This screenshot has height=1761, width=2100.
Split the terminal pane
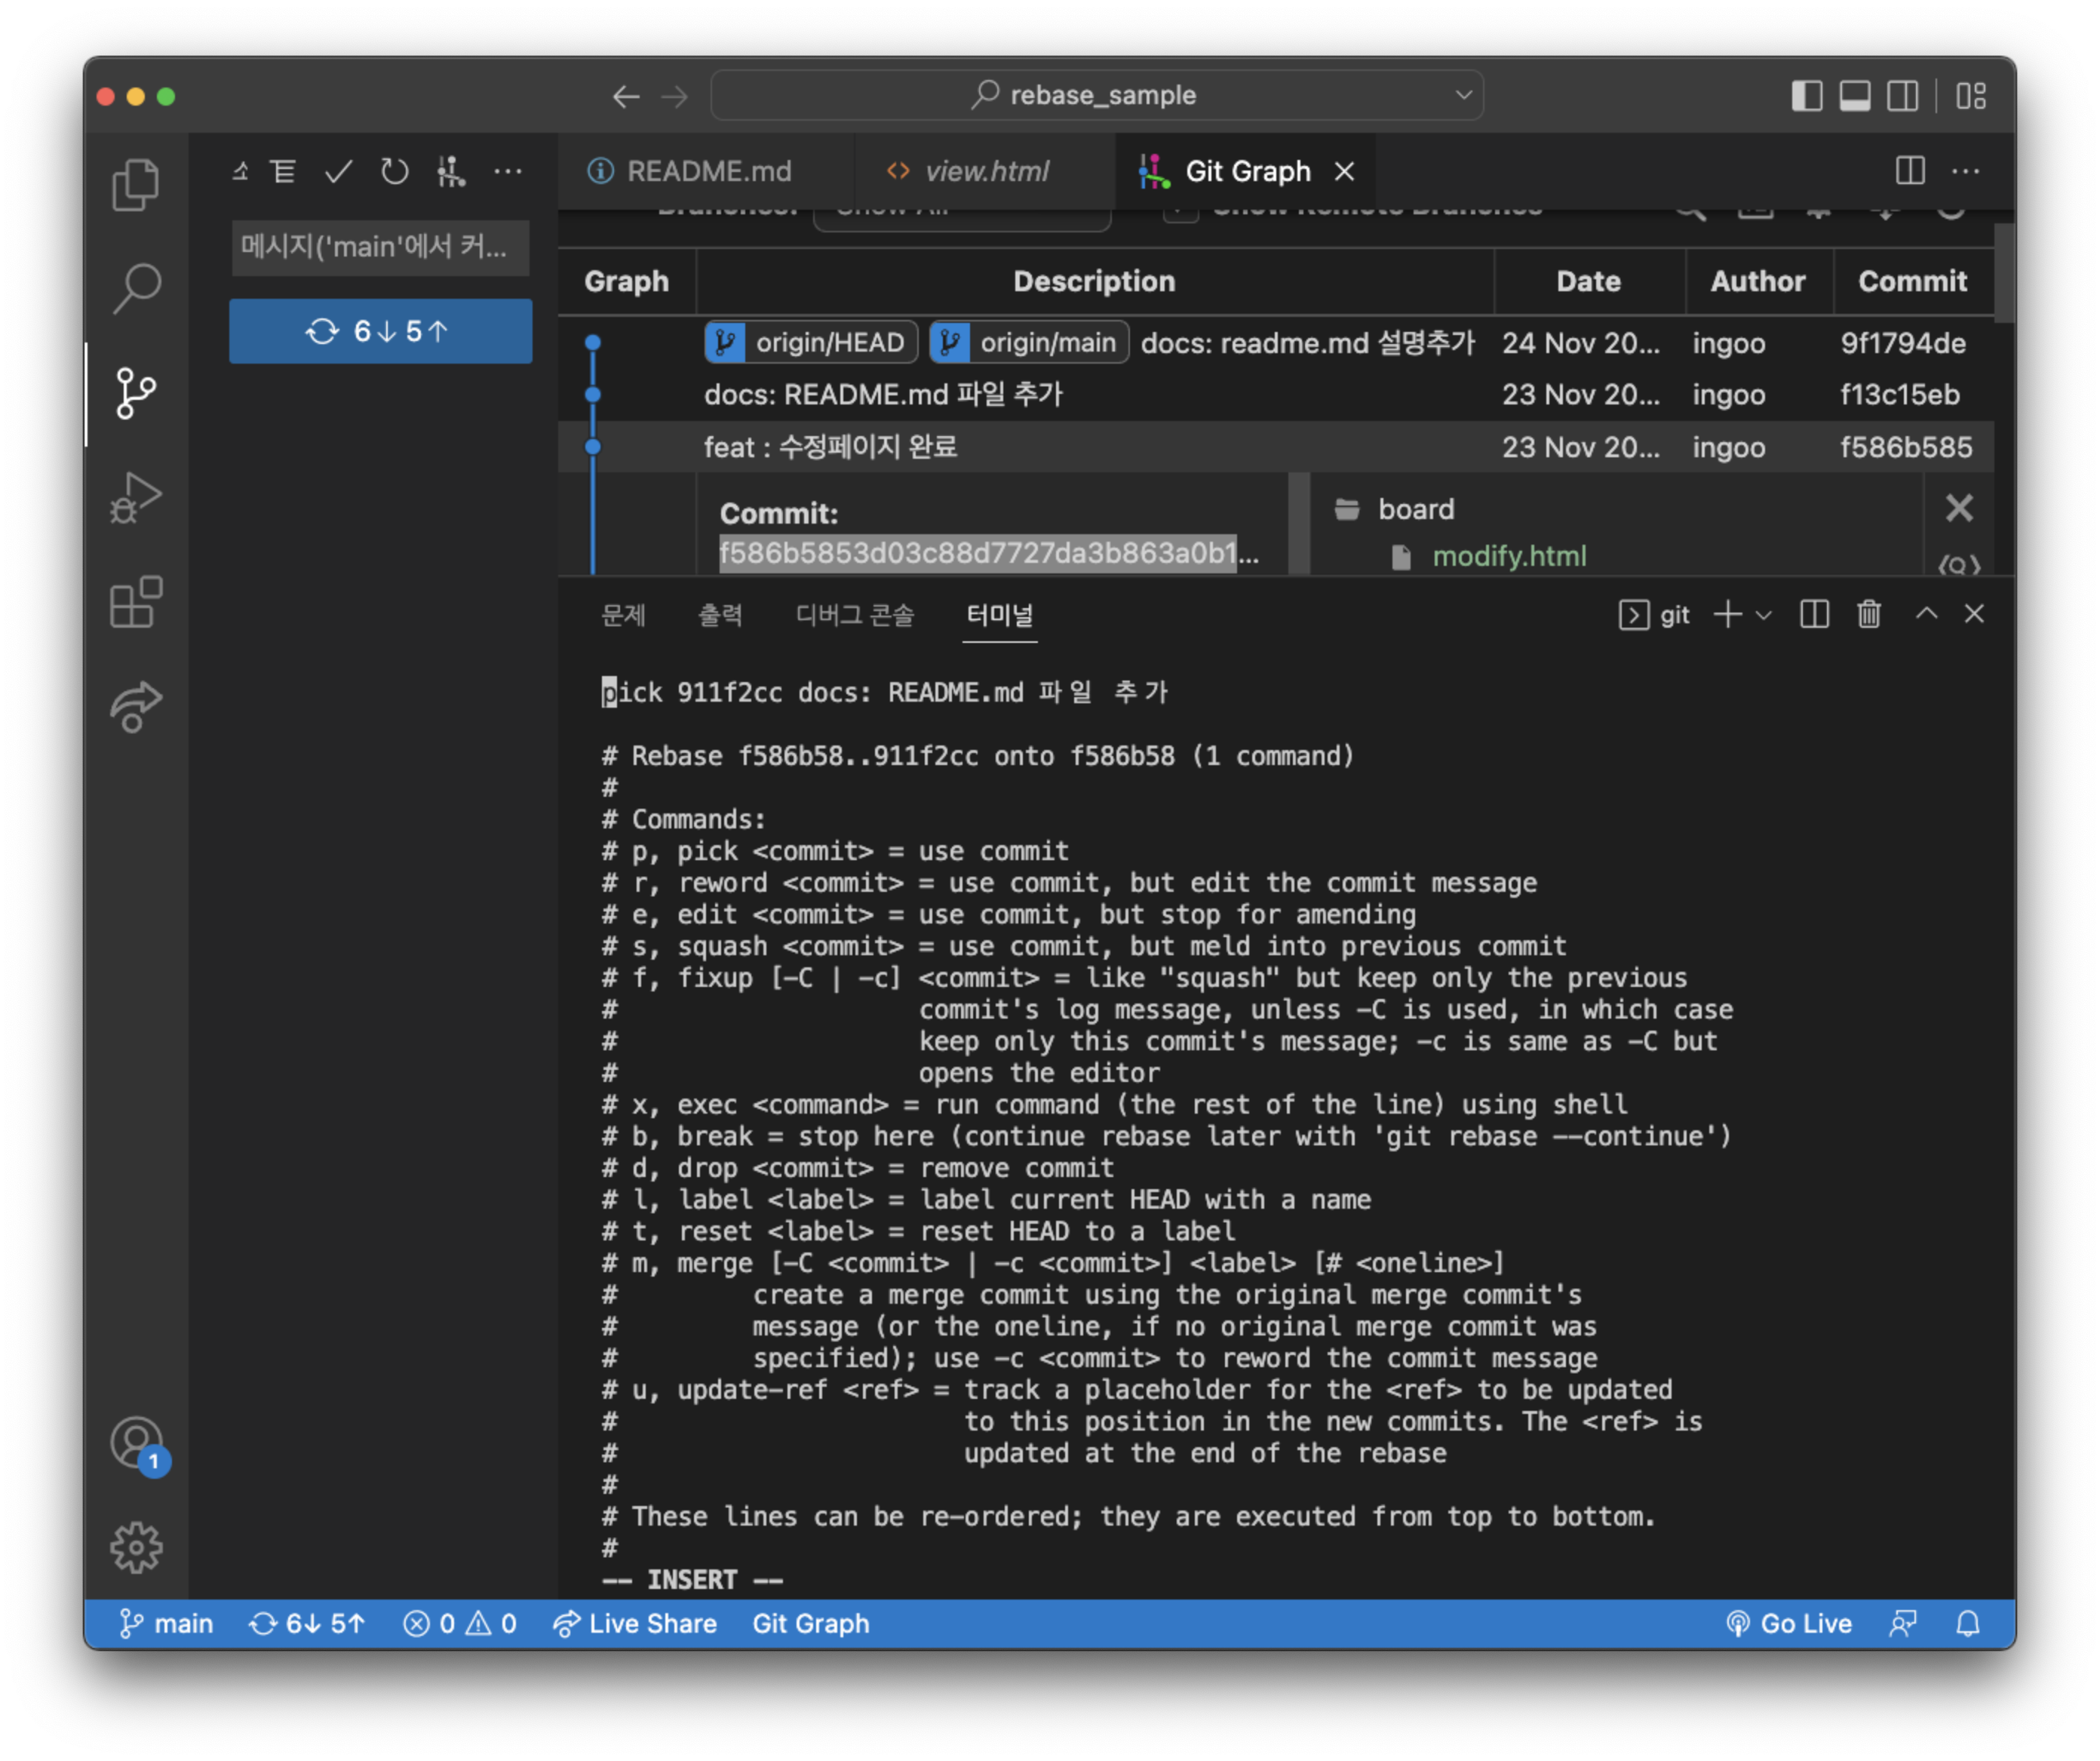pyautogui.click(x=1814, y=614)
